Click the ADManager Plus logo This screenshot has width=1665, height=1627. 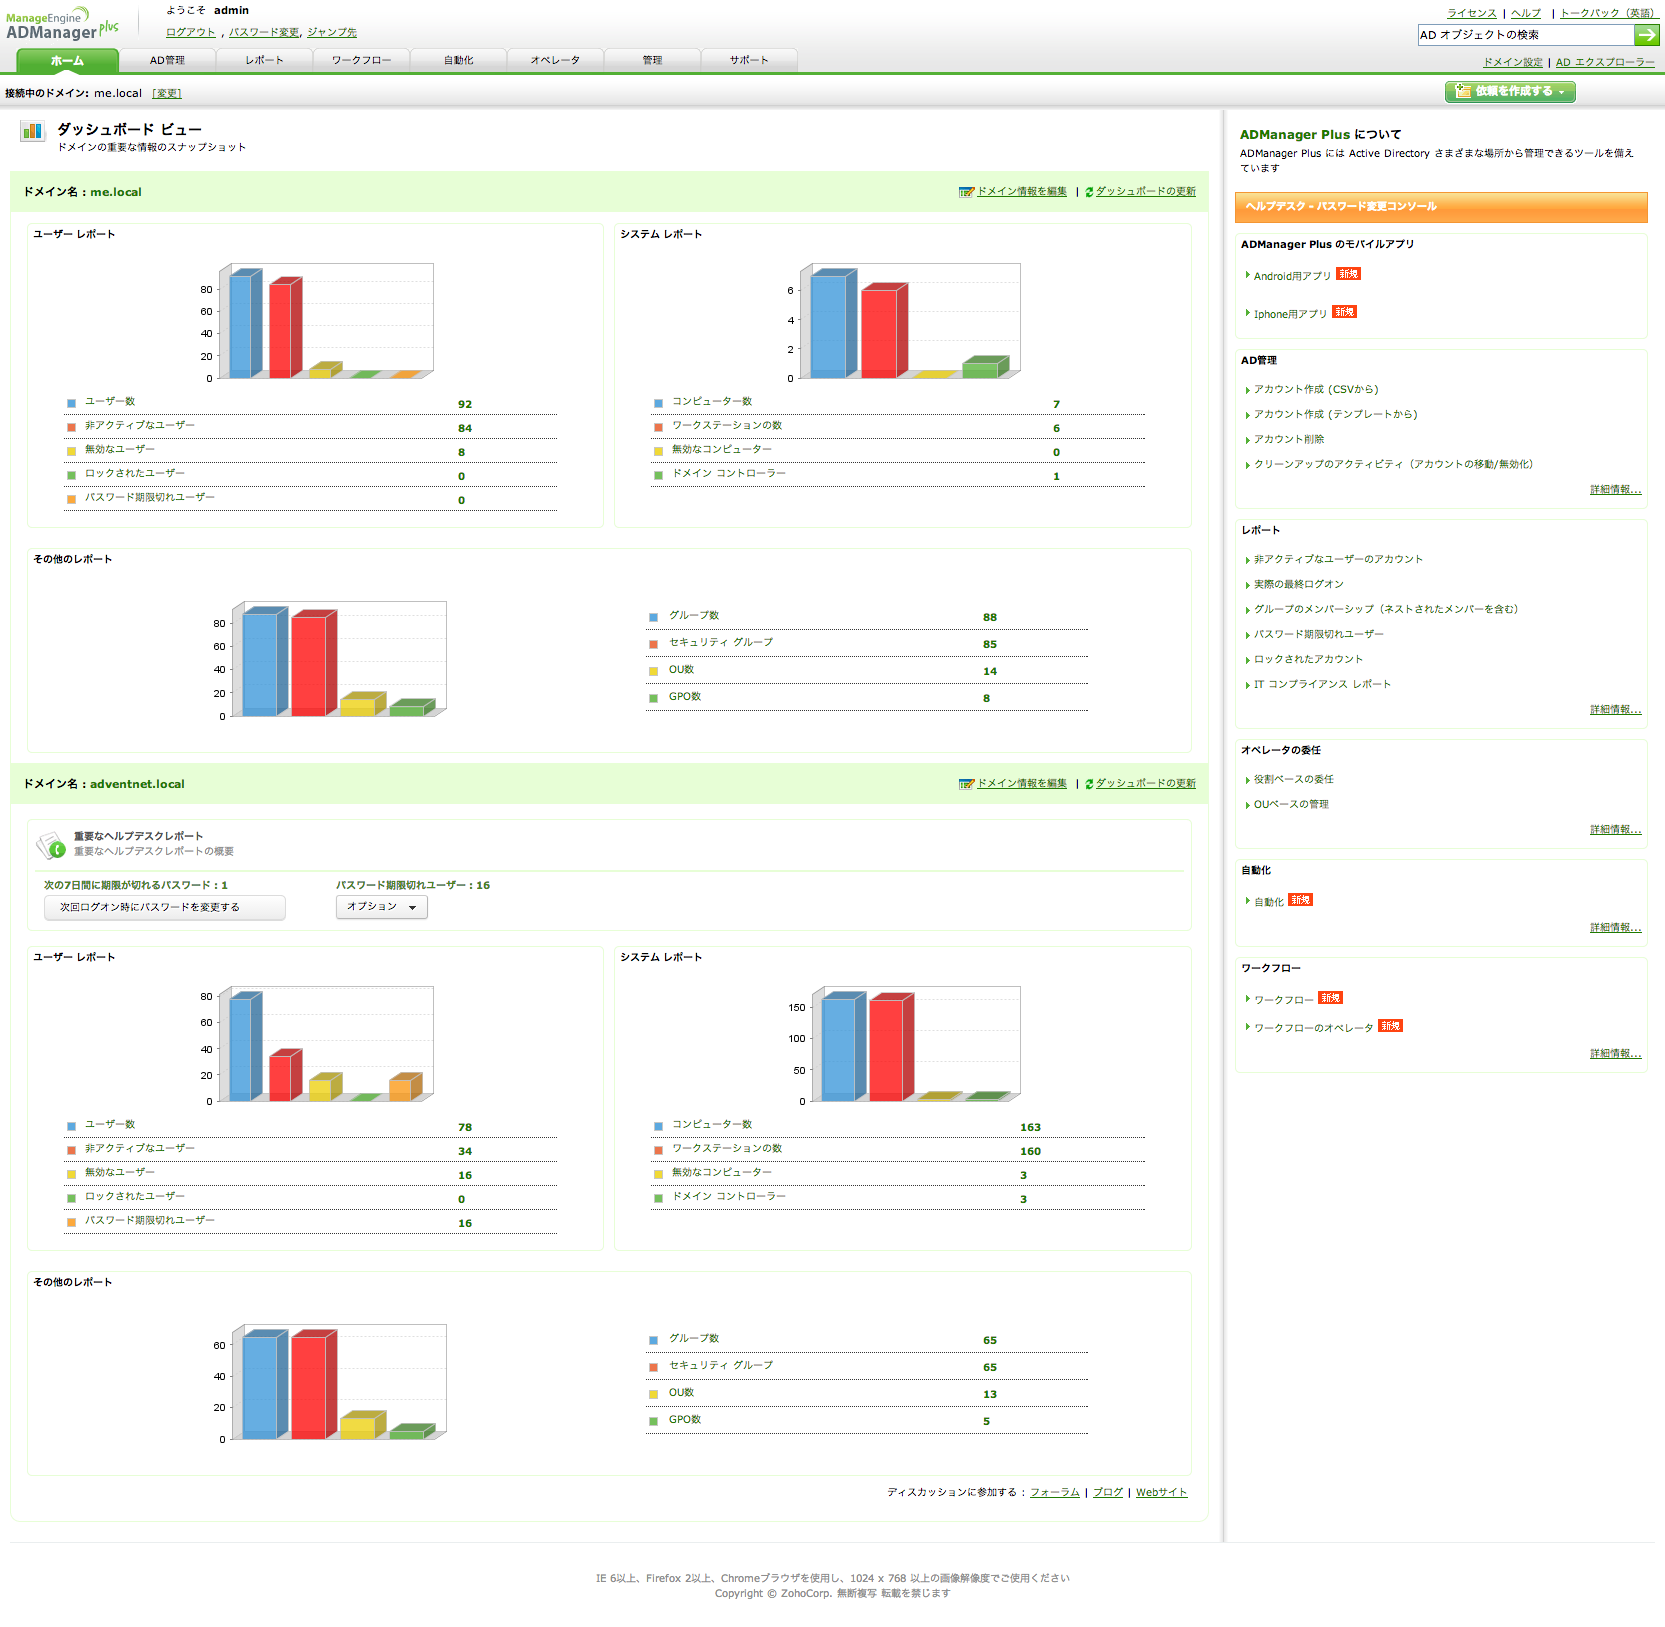click(x=62, y=25)
